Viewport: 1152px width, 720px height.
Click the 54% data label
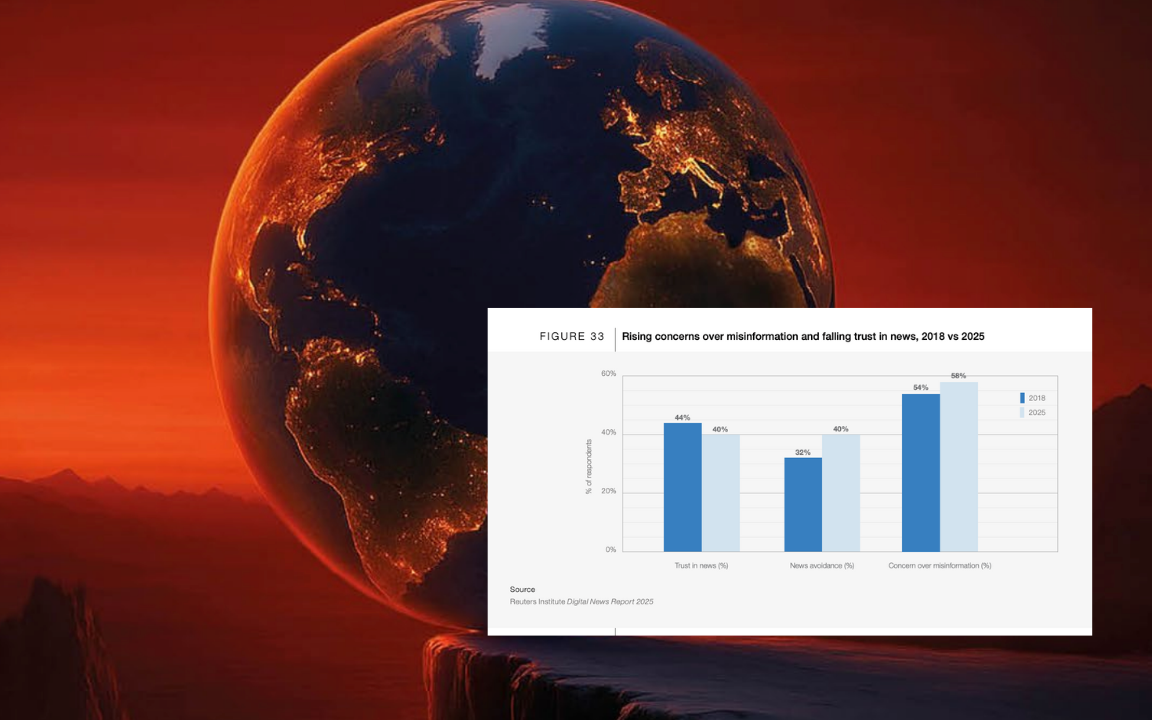coord(920,388)
